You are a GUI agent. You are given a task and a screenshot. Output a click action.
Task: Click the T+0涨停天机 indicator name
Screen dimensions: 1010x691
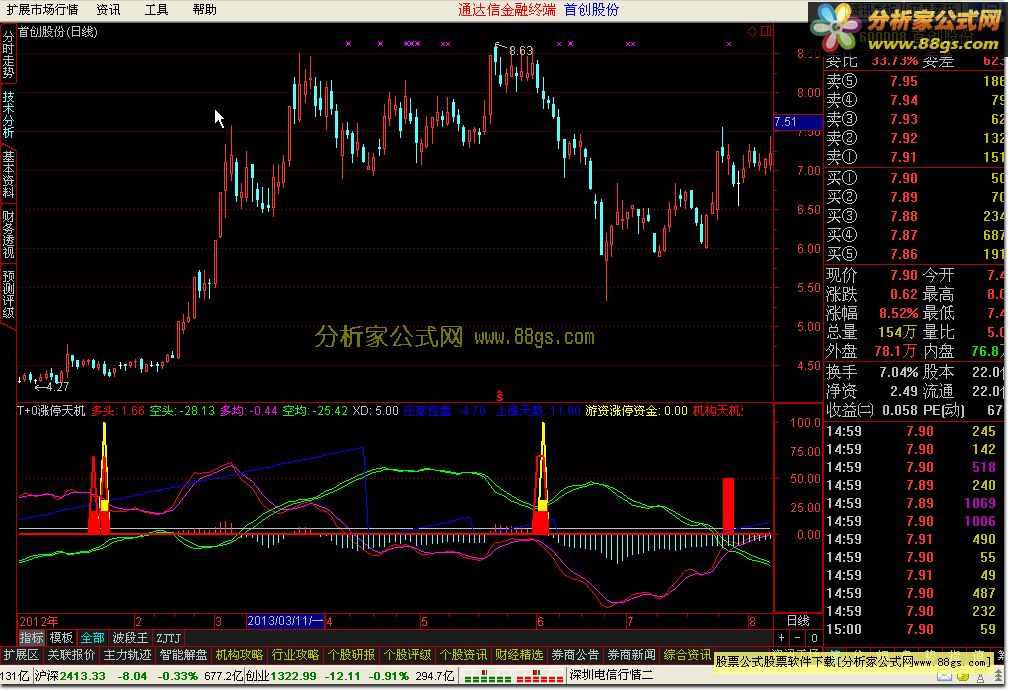coord(52,411)
